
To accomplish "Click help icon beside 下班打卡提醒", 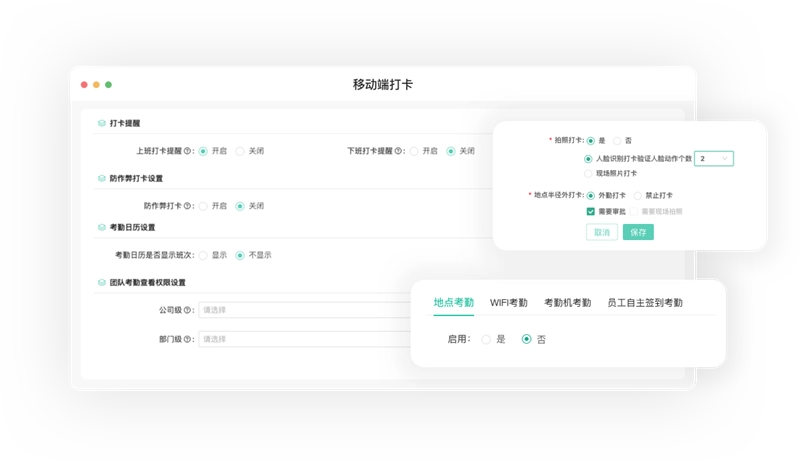I will (x=400, y=151).
